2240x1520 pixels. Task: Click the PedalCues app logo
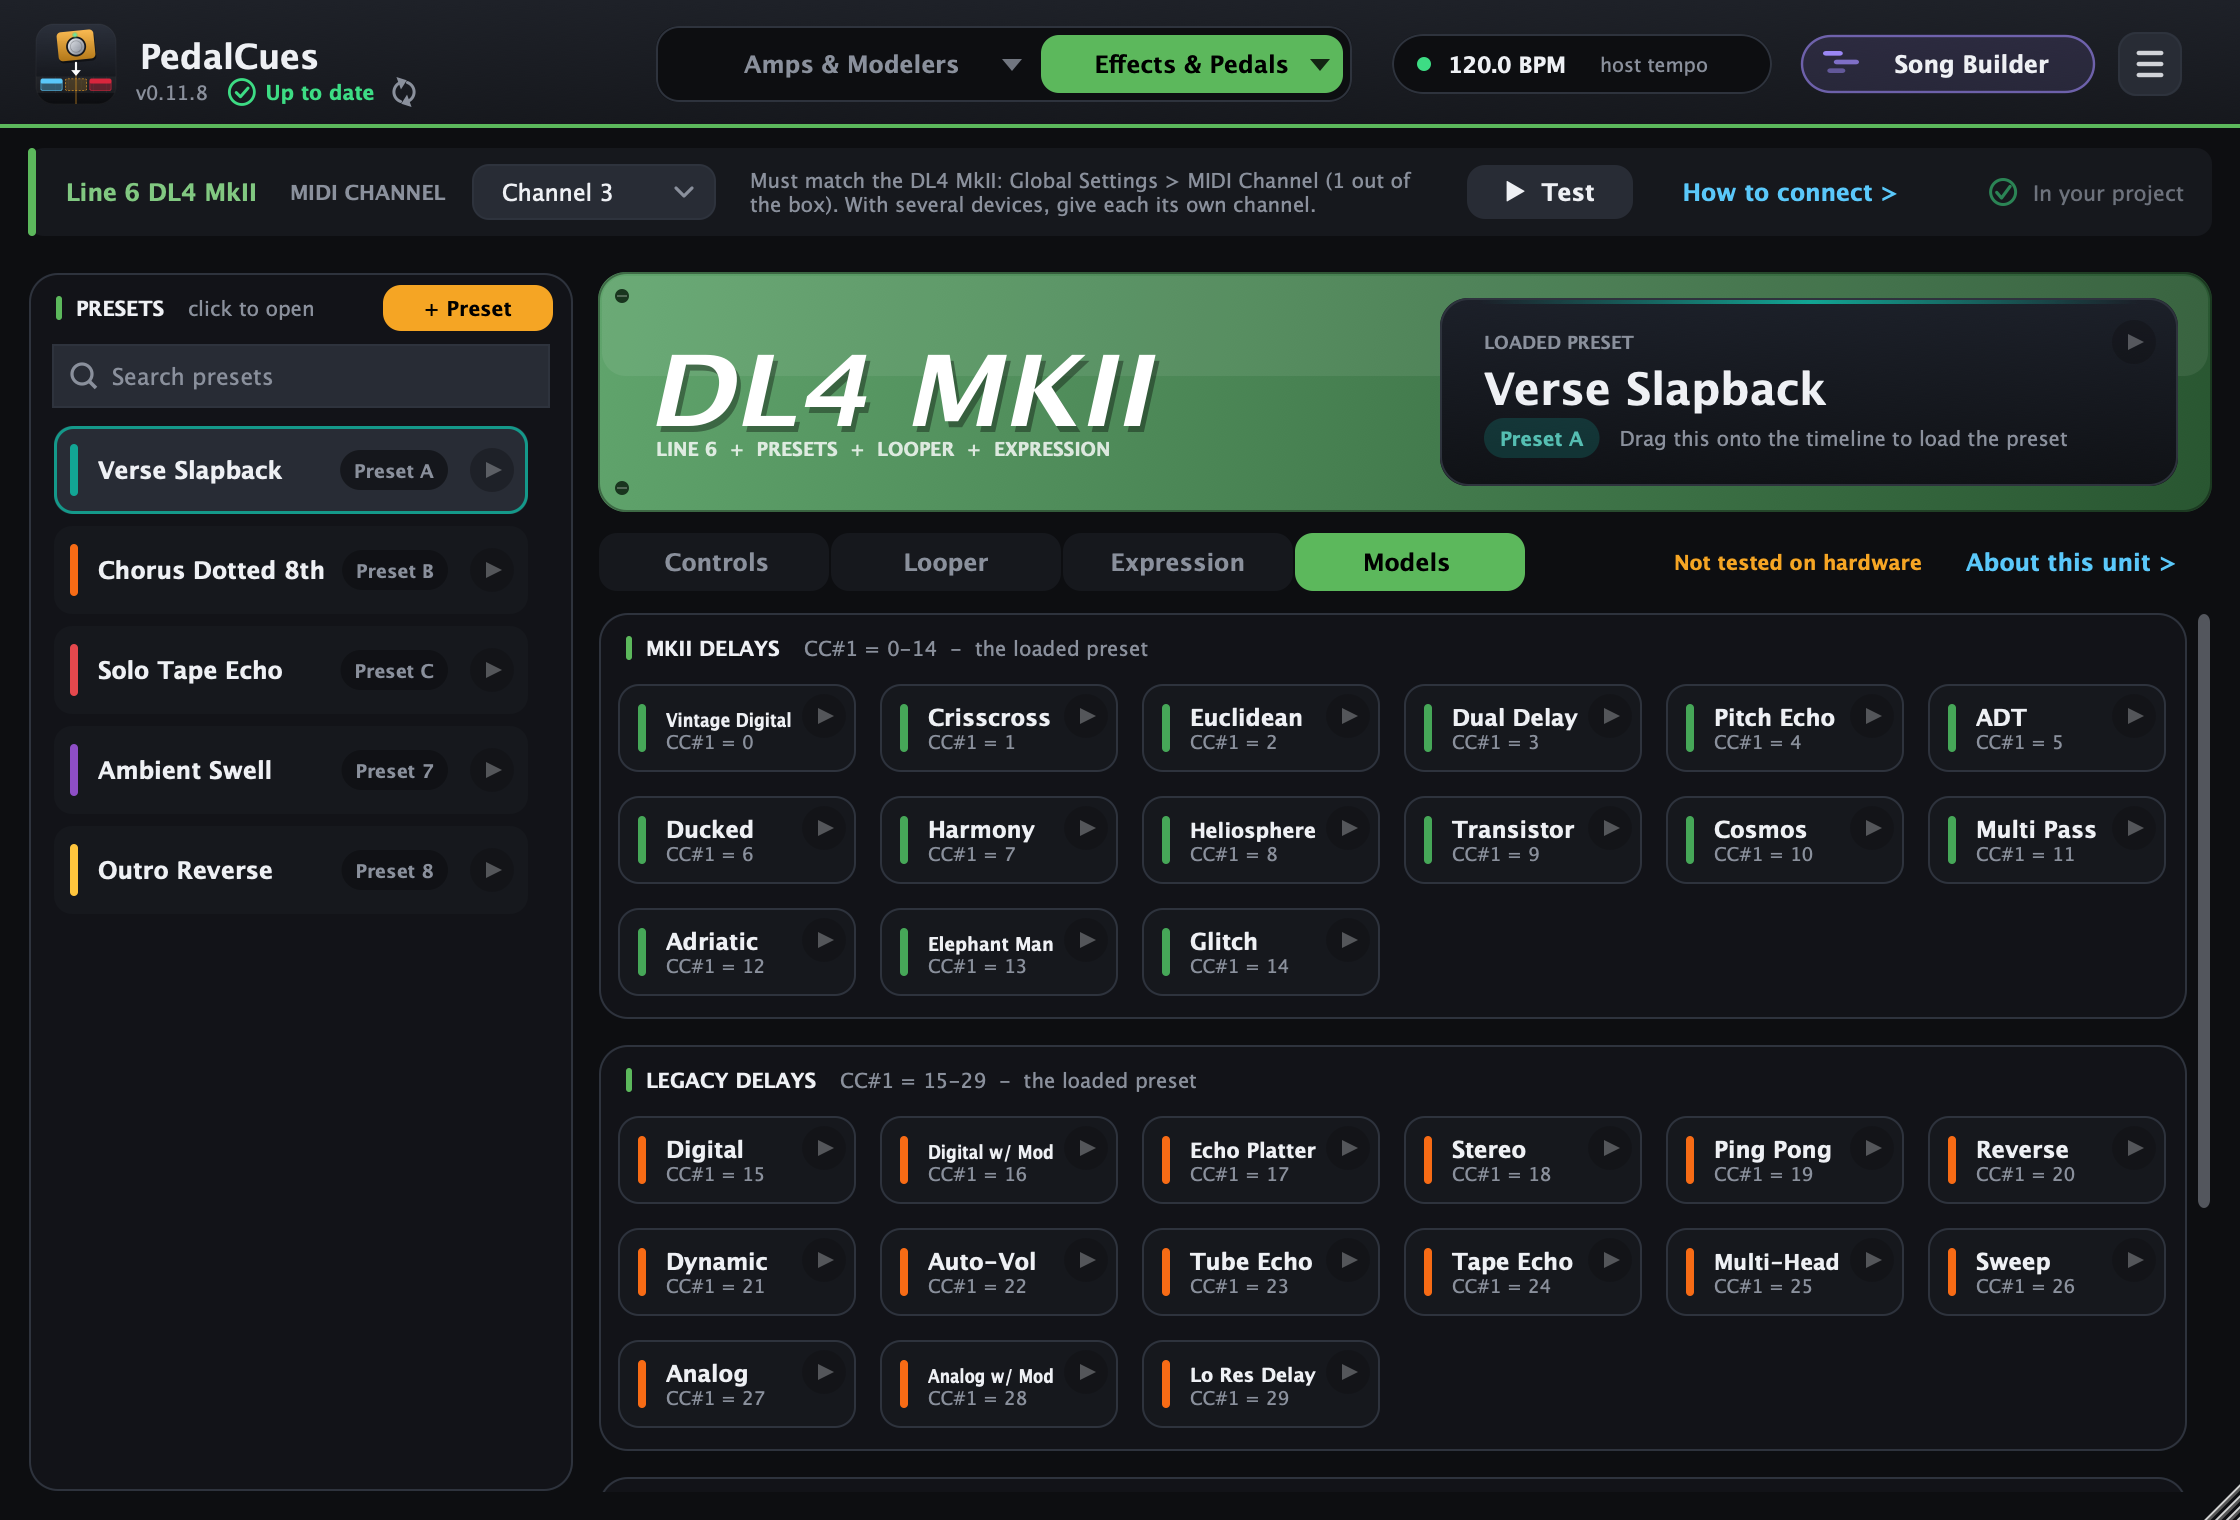[x=76, y=64]
